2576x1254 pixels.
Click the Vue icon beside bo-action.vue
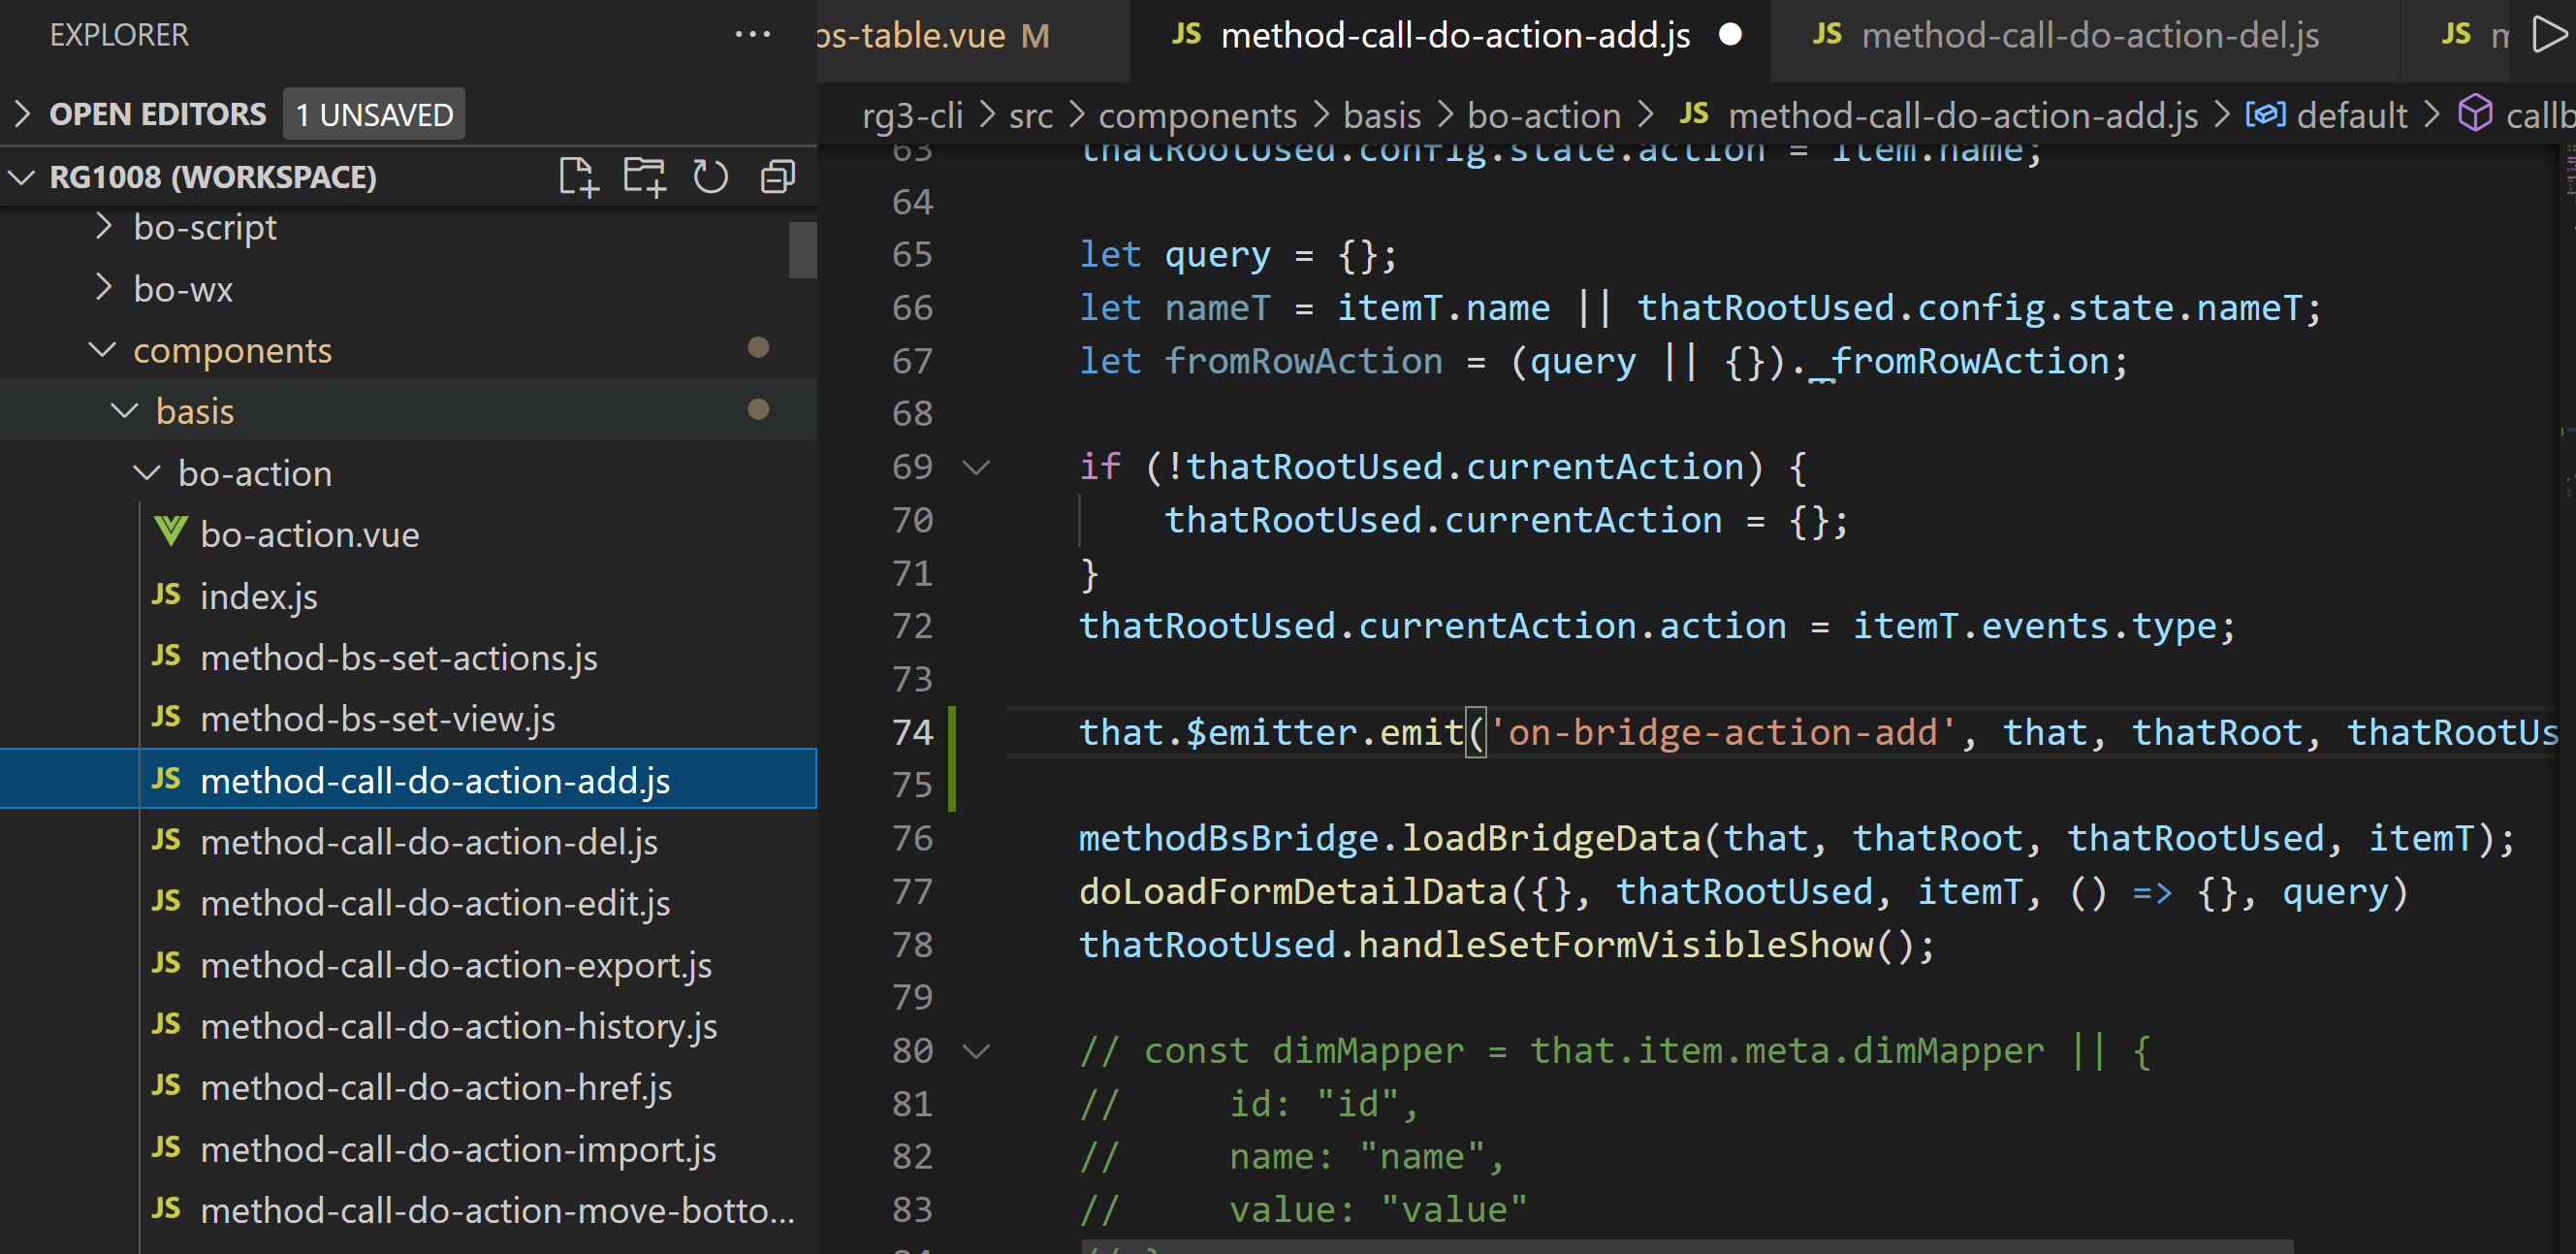click(x=171, y=531)
